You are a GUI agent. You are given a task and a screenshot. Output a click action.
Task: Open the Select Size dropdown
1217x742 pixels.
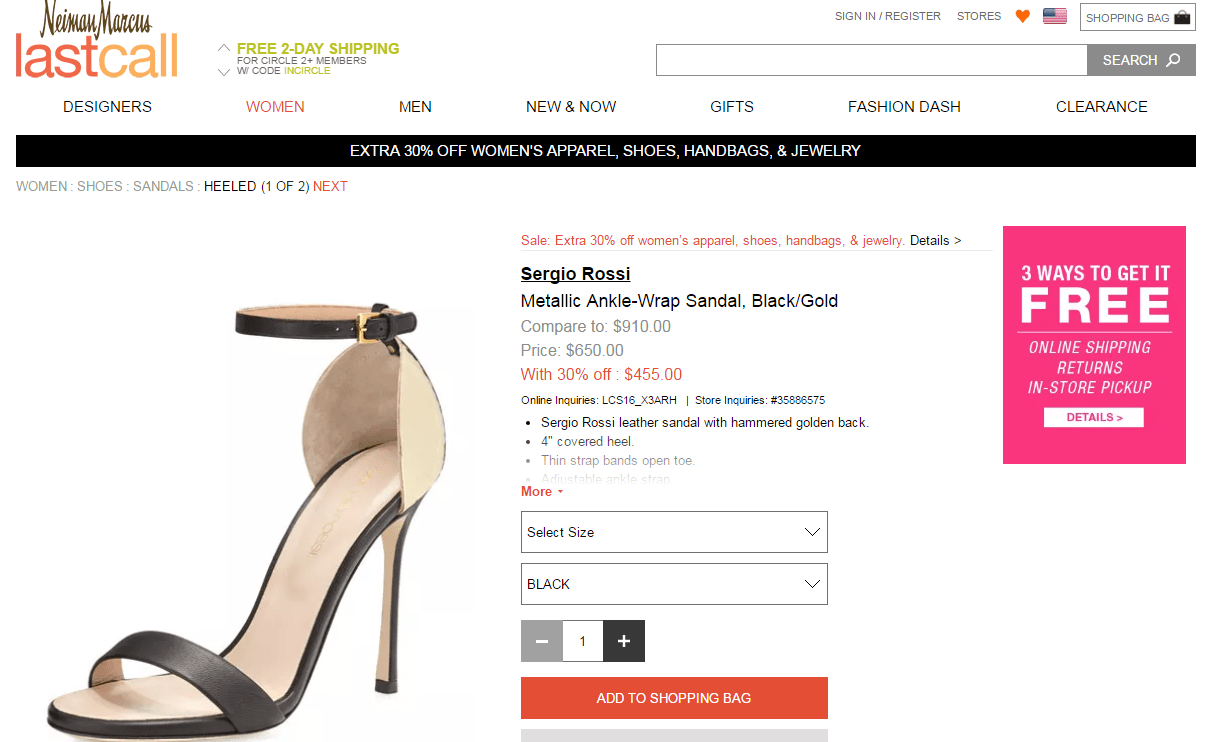click(x=674, y=532)
